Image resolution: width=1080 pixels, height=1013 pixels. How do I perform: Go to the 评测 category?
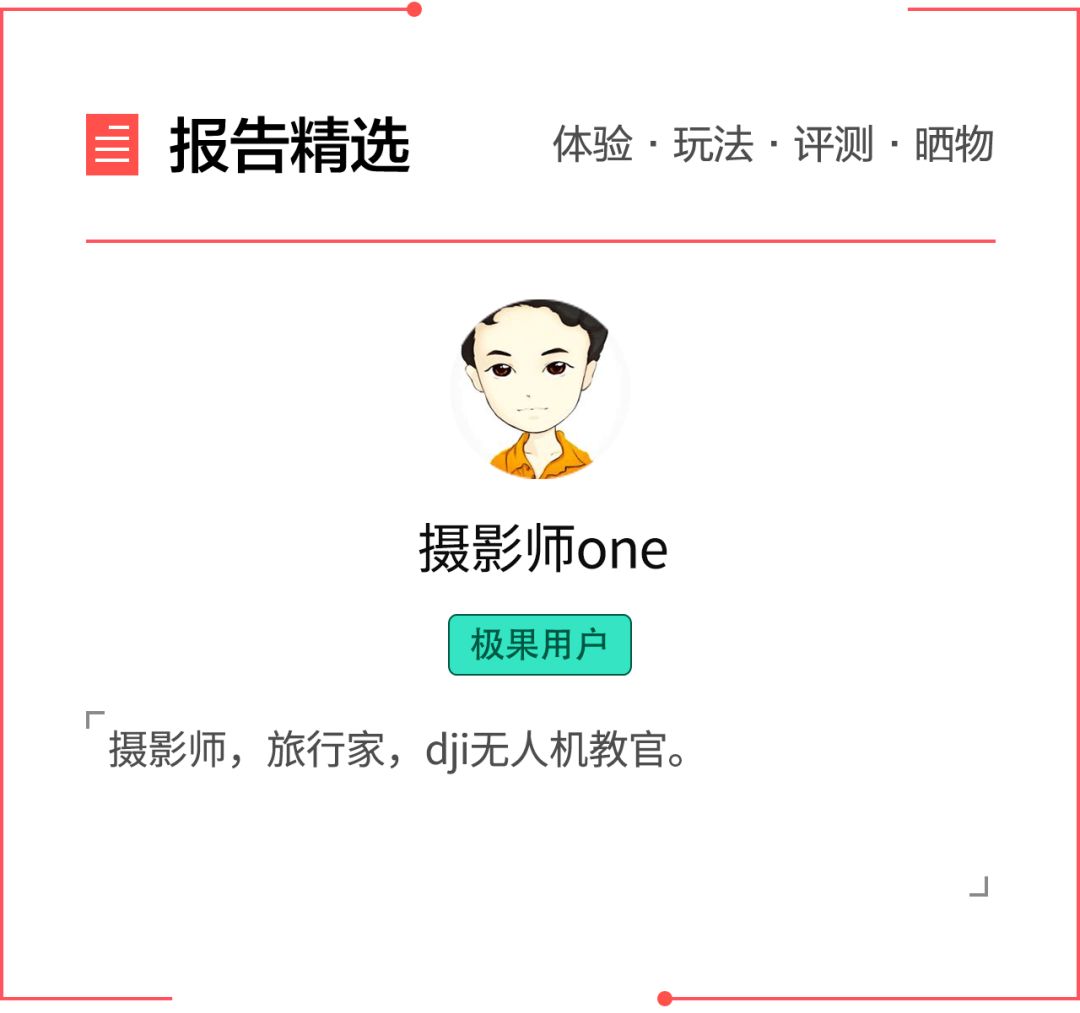(x=833, y=144)
